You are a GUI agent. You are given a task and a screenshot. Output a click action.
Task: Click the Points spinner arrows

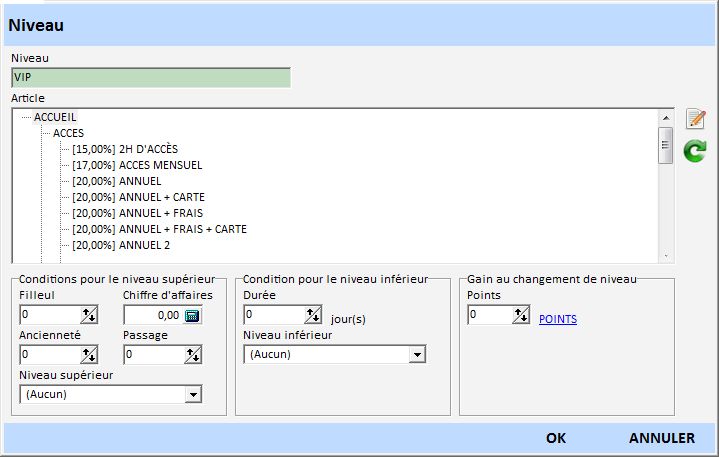(x=521, y=316)
